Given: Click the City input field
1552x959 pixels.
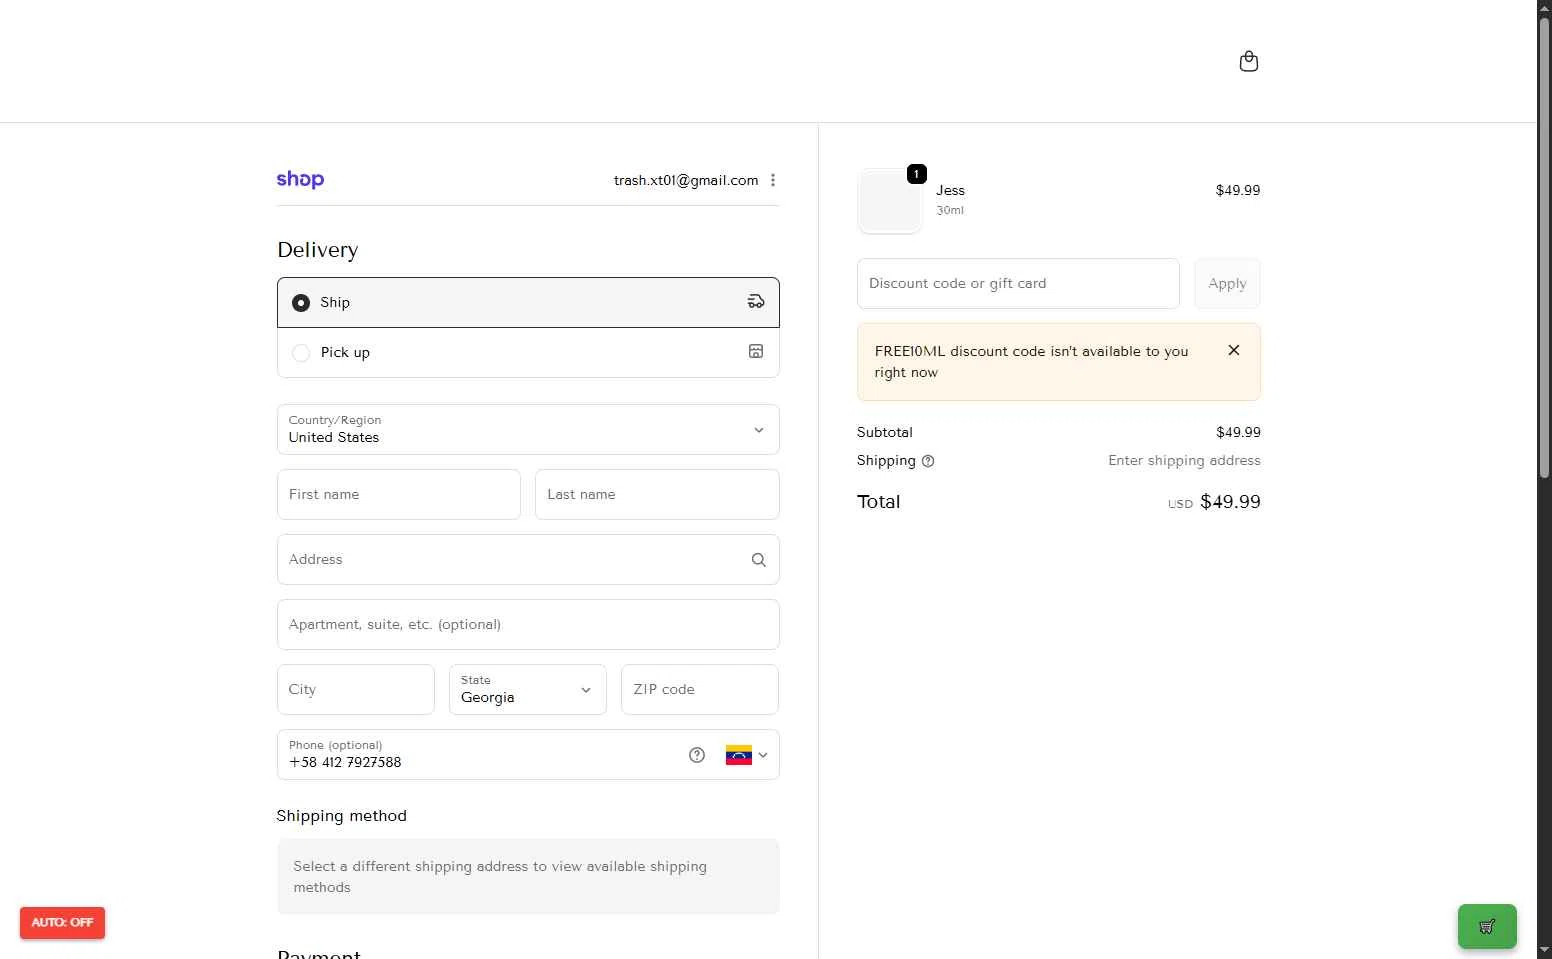Looking at the screenshot, I should (x=356, y=689).
